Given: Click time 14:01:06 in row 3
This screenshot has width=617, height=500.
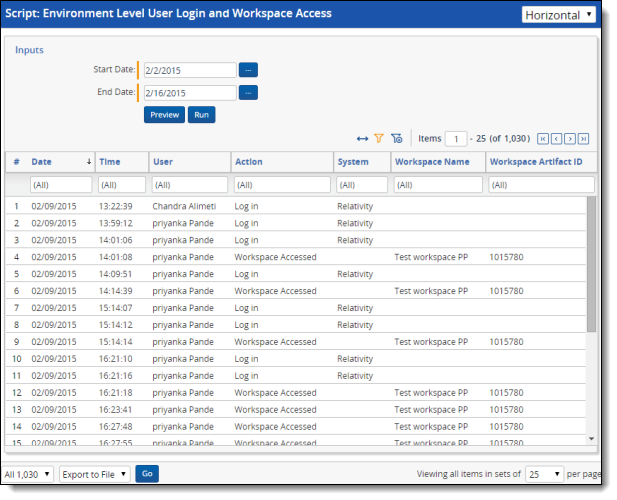Looking at the screenshot, I should point(115,240).
